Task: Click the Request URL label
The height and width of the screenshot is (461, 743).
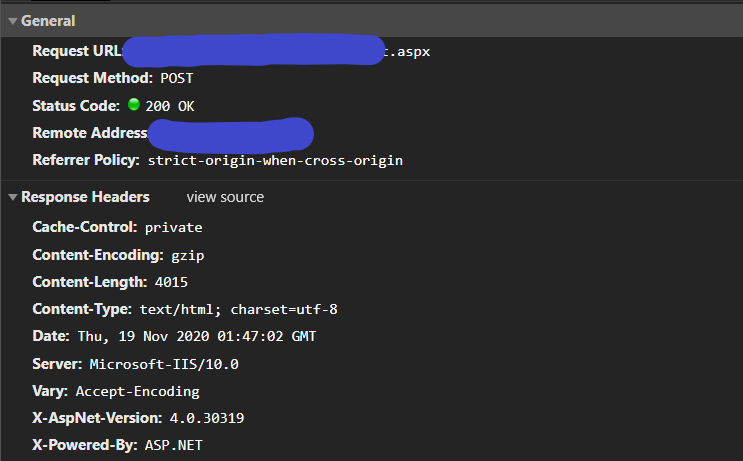Action: [77, 51]
